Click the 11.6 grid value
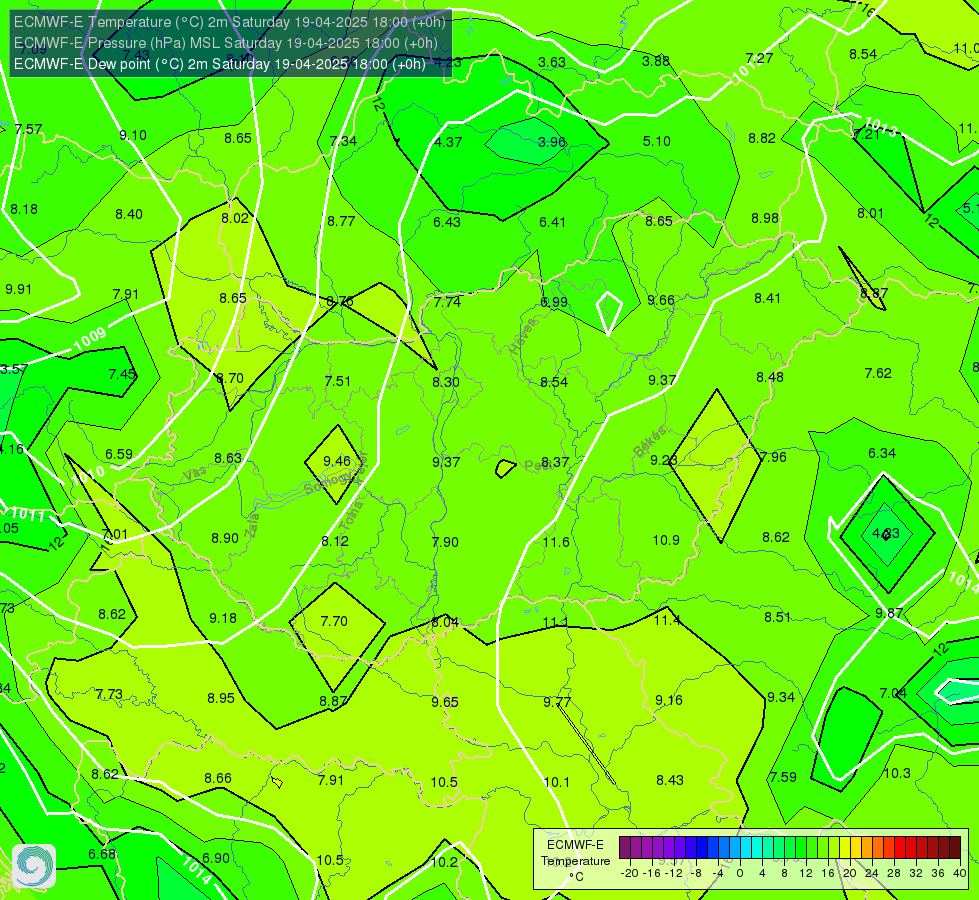The image size is (979, 900). [556, 541]
